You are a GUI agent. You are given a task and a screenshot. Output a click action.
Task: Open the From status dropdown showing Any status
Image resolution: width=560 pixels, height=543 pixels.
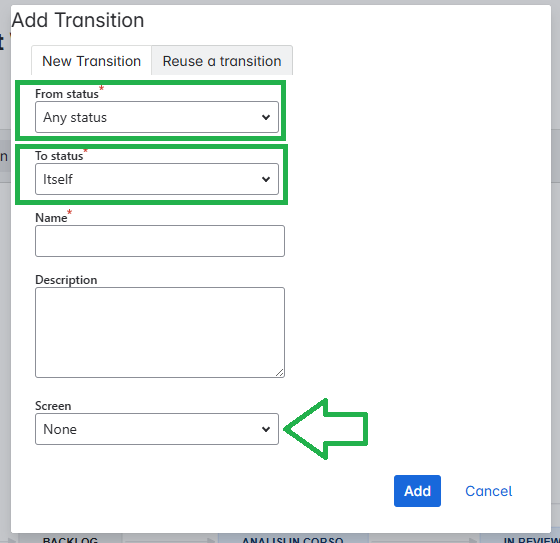coord(157,117)
